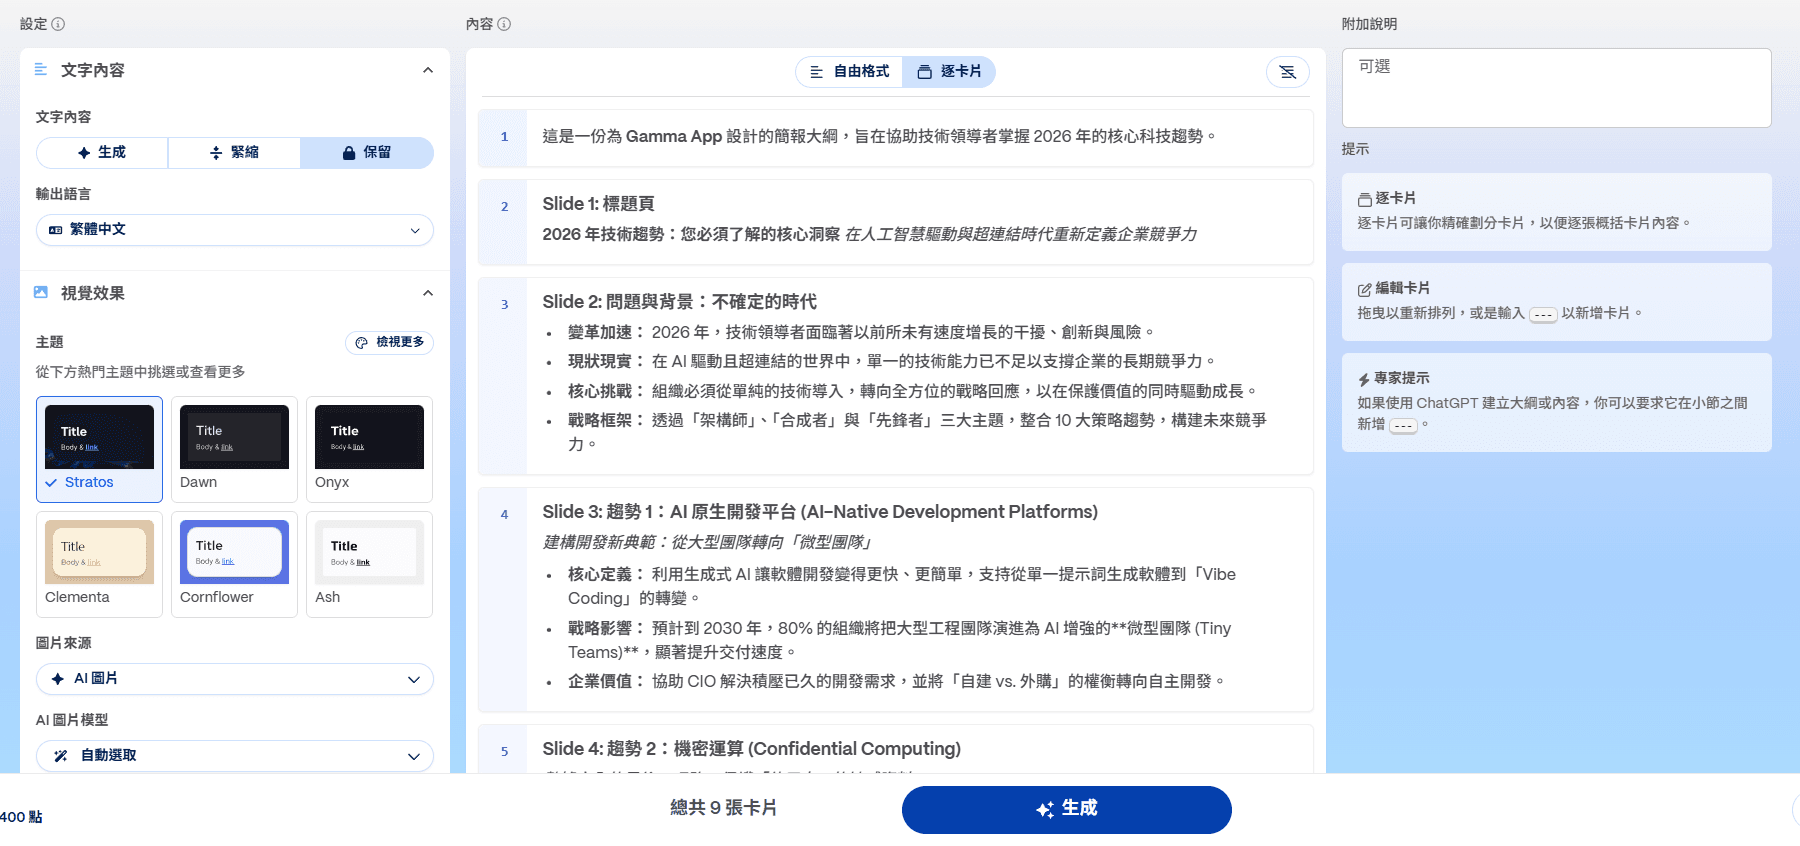This screenshot has width=1800, height=846.
Task: Click the '400 點' credits text
Action: pos(21,817)
